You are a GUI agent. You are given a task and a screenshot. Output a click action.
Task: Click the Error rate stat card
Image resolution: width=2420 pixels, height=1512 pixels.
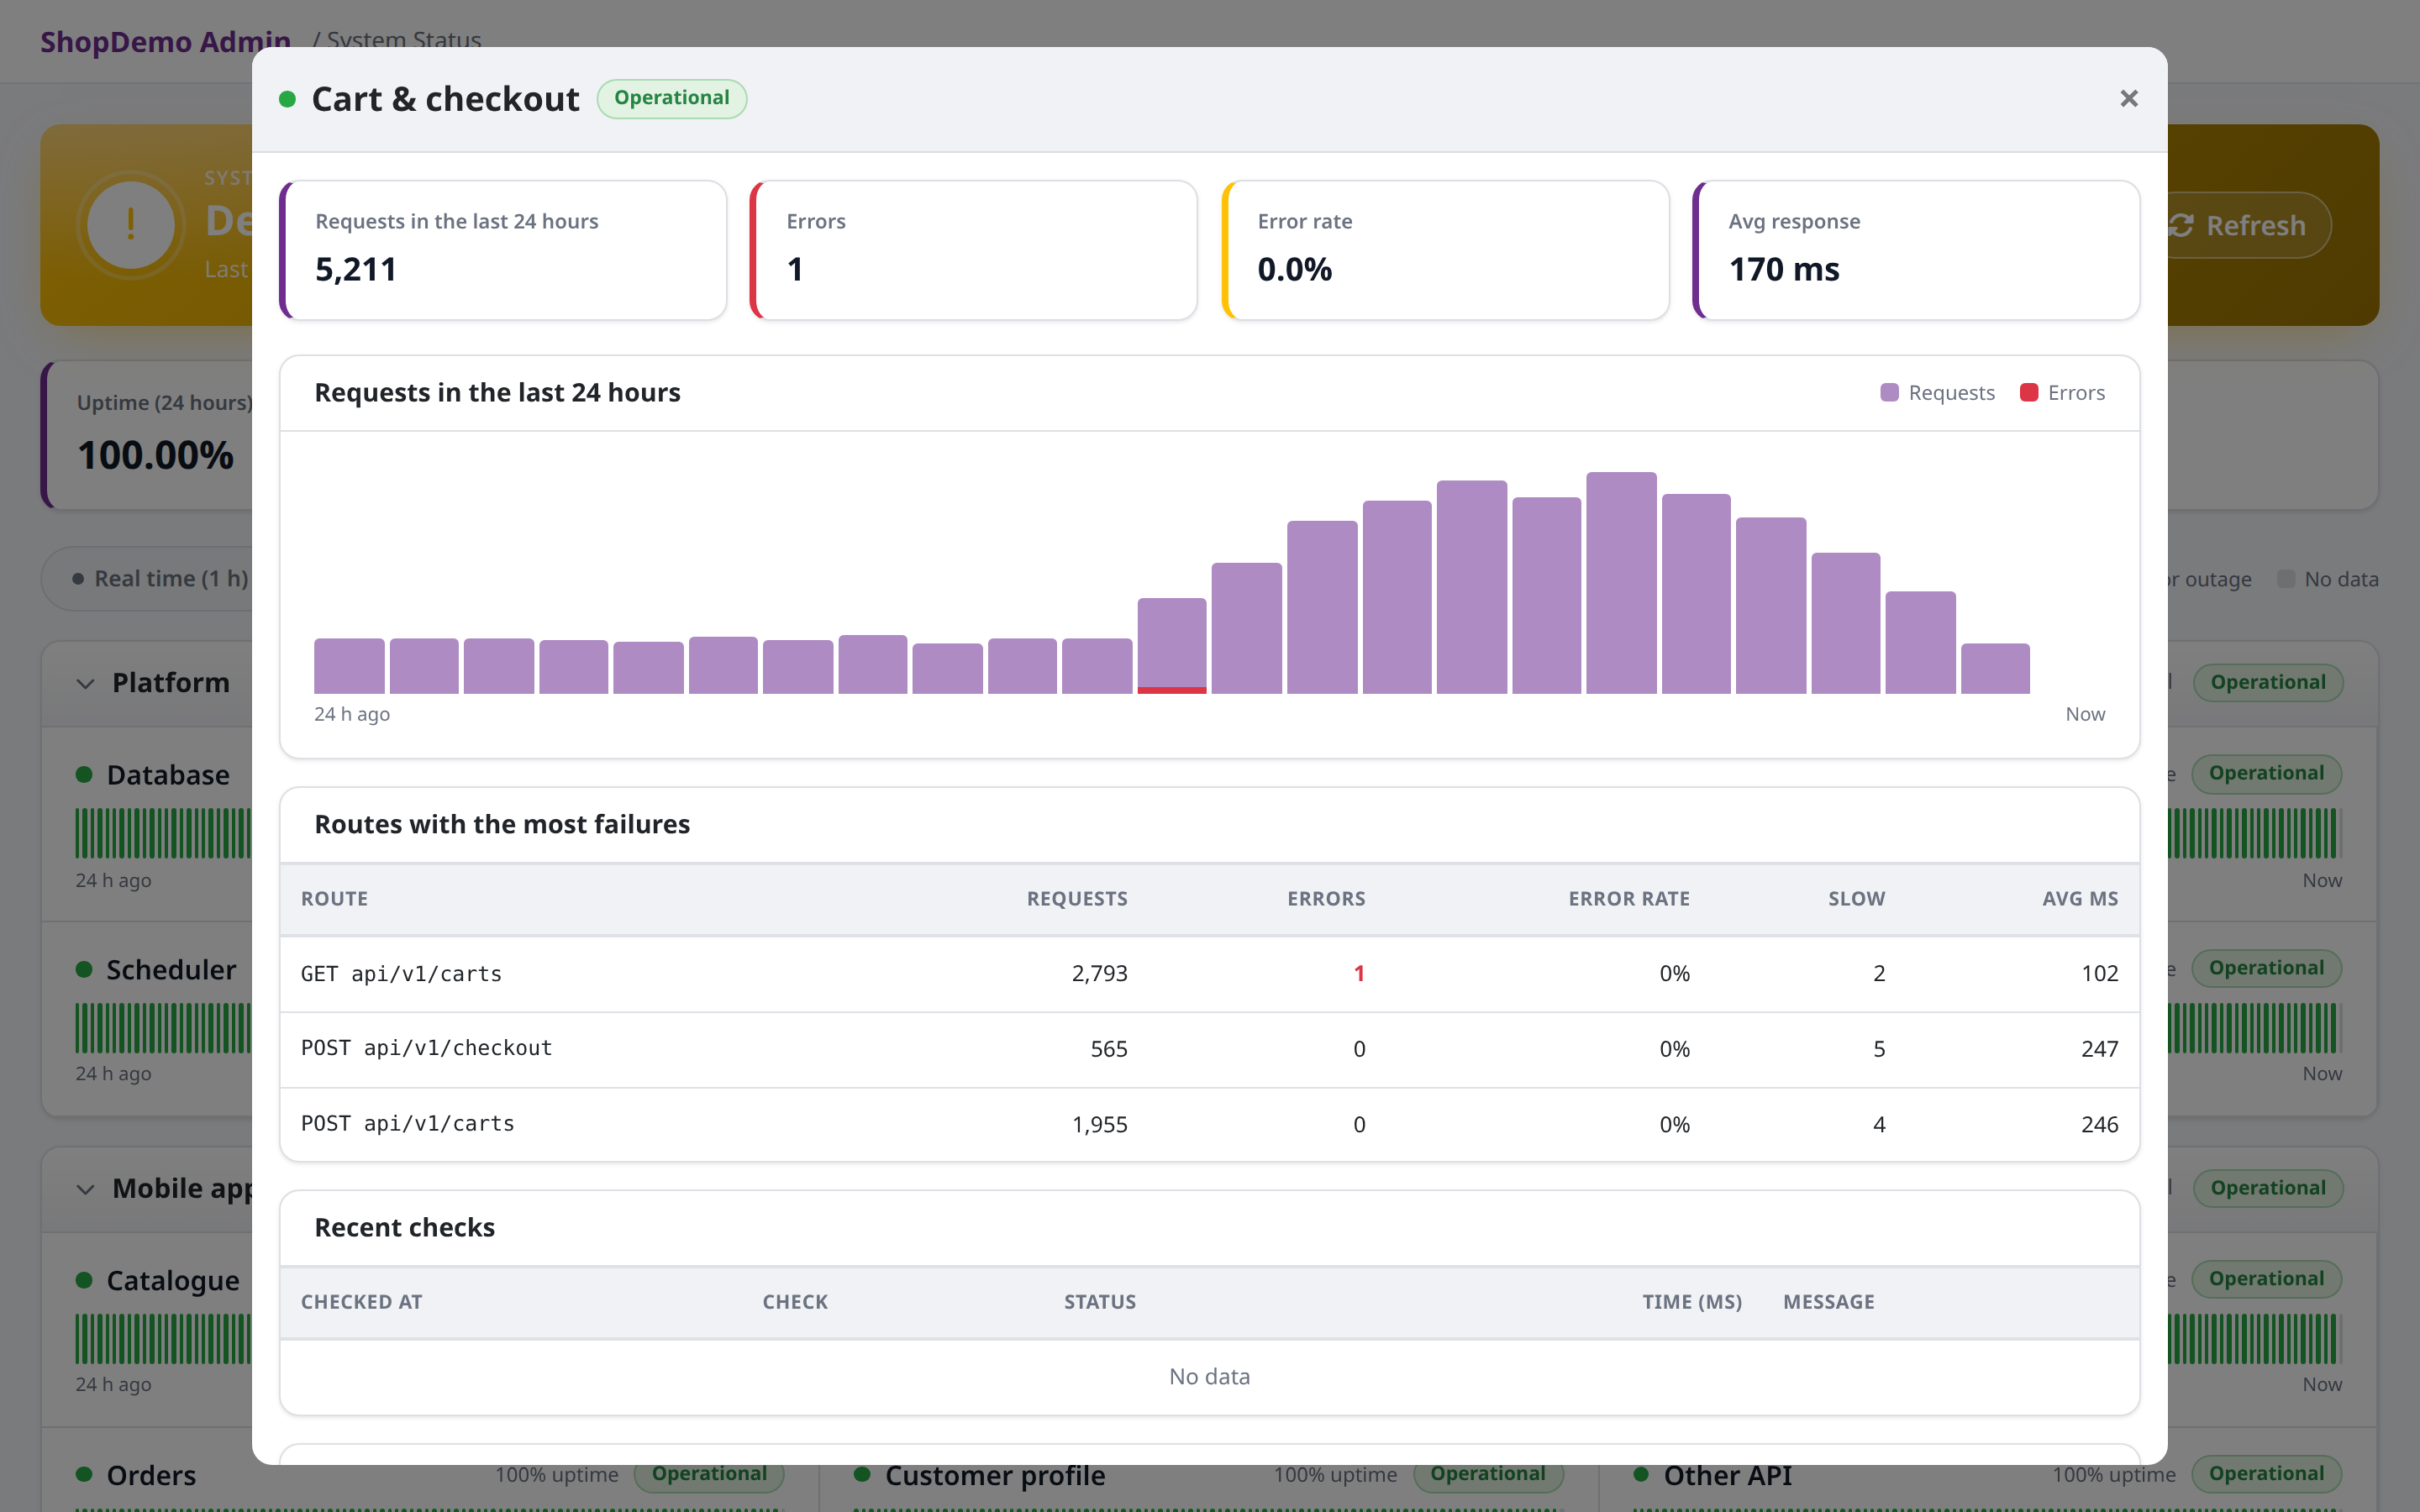(1445, 250)
